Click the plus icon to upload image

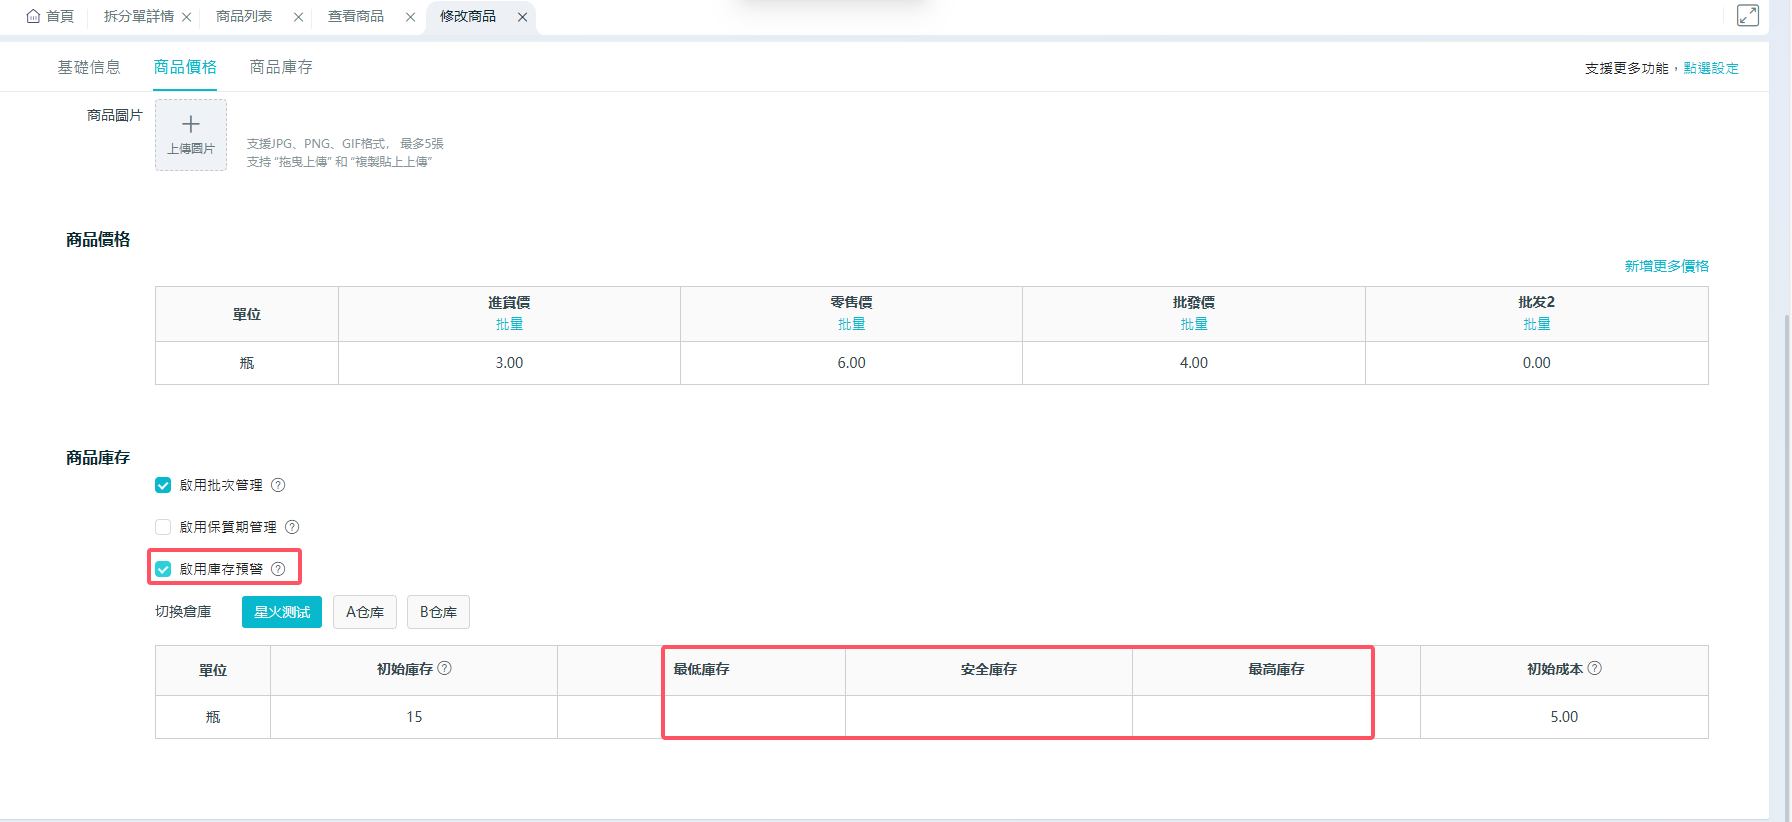191,125
